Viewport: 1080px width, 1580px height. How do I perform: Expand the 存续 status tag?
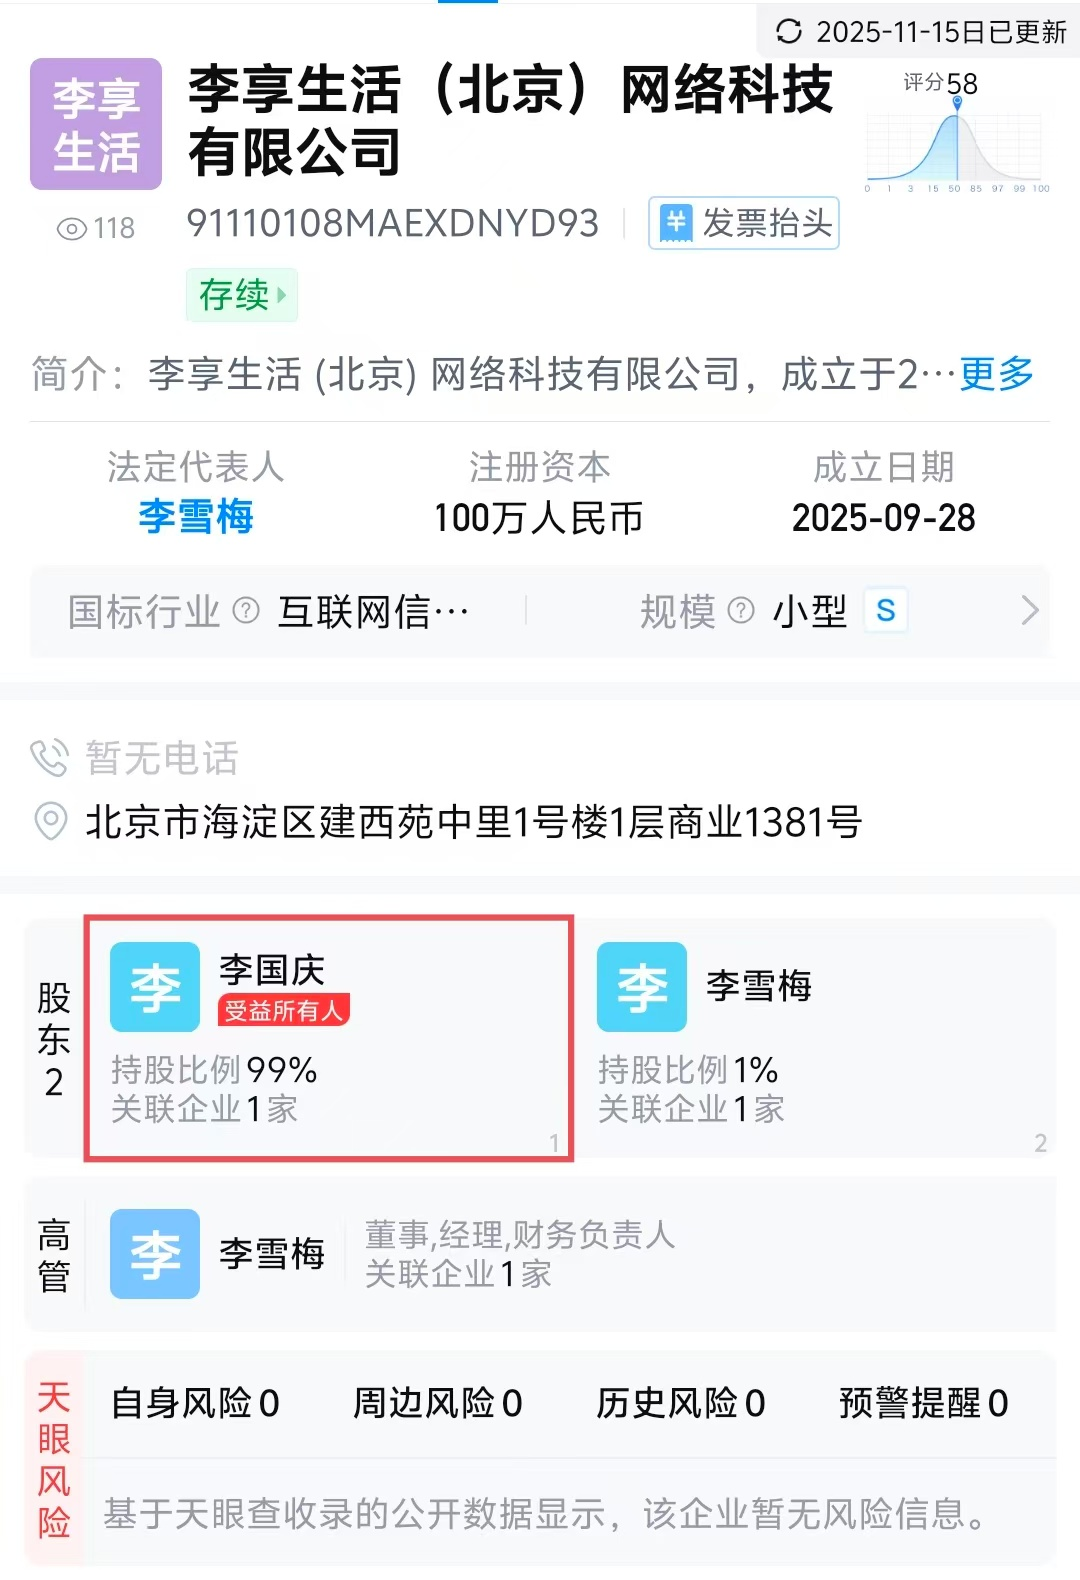click(242, 295)
